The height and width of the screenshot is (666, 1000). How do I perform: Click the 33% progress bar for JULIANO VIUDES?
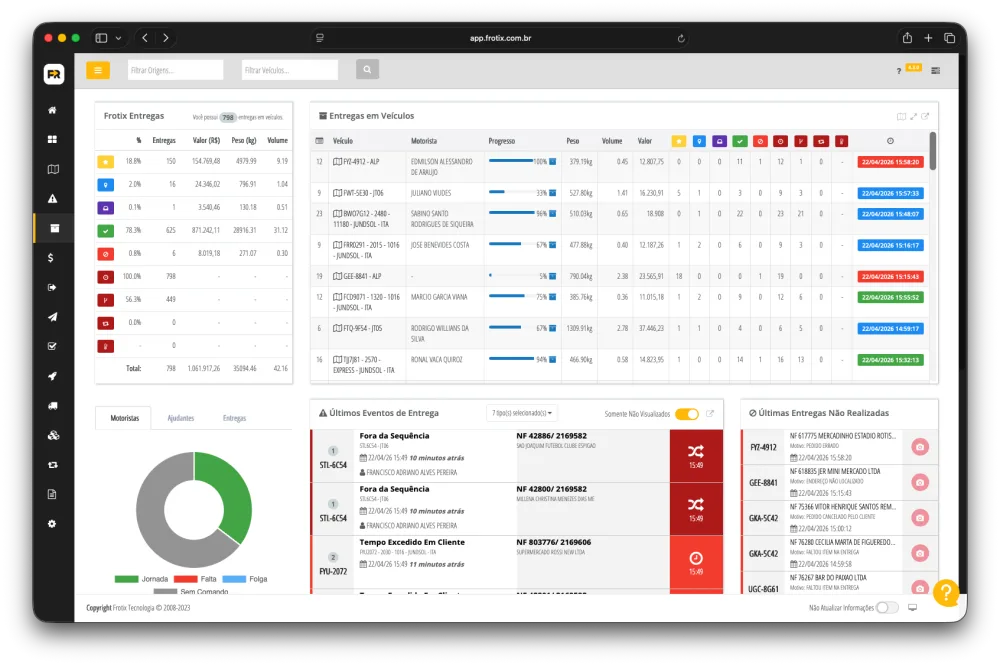point(511,192)
